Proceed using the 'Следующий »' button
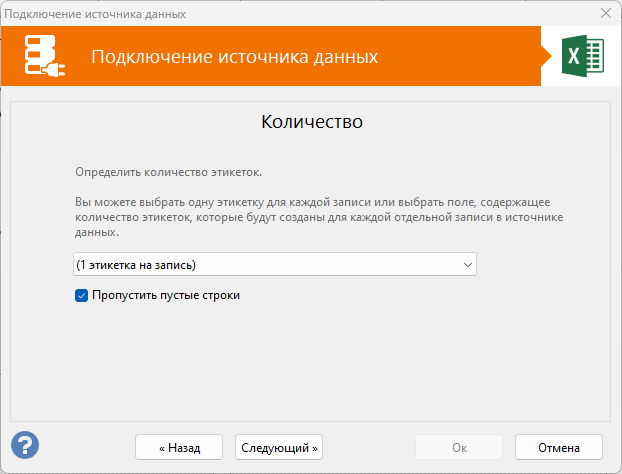 point(279,447)
